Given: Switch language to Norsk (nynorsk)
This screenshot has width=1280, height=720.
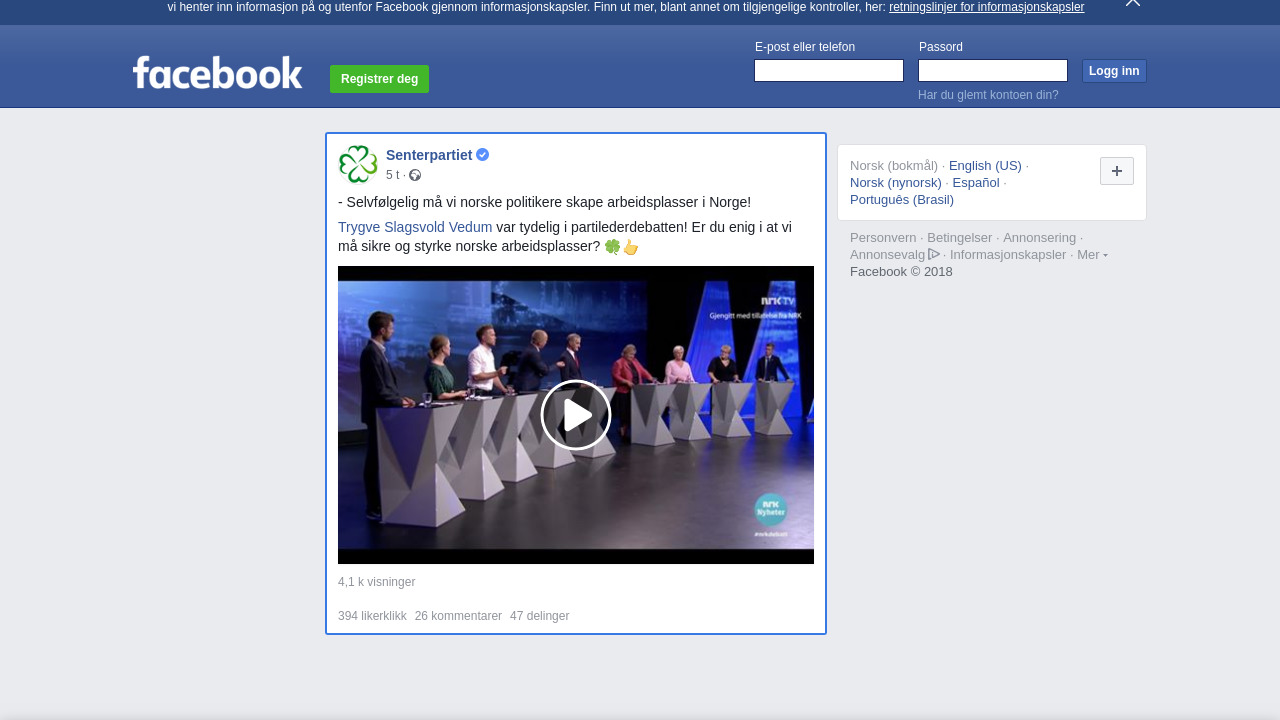Looking at the screenshot, I should coord(896,183).
